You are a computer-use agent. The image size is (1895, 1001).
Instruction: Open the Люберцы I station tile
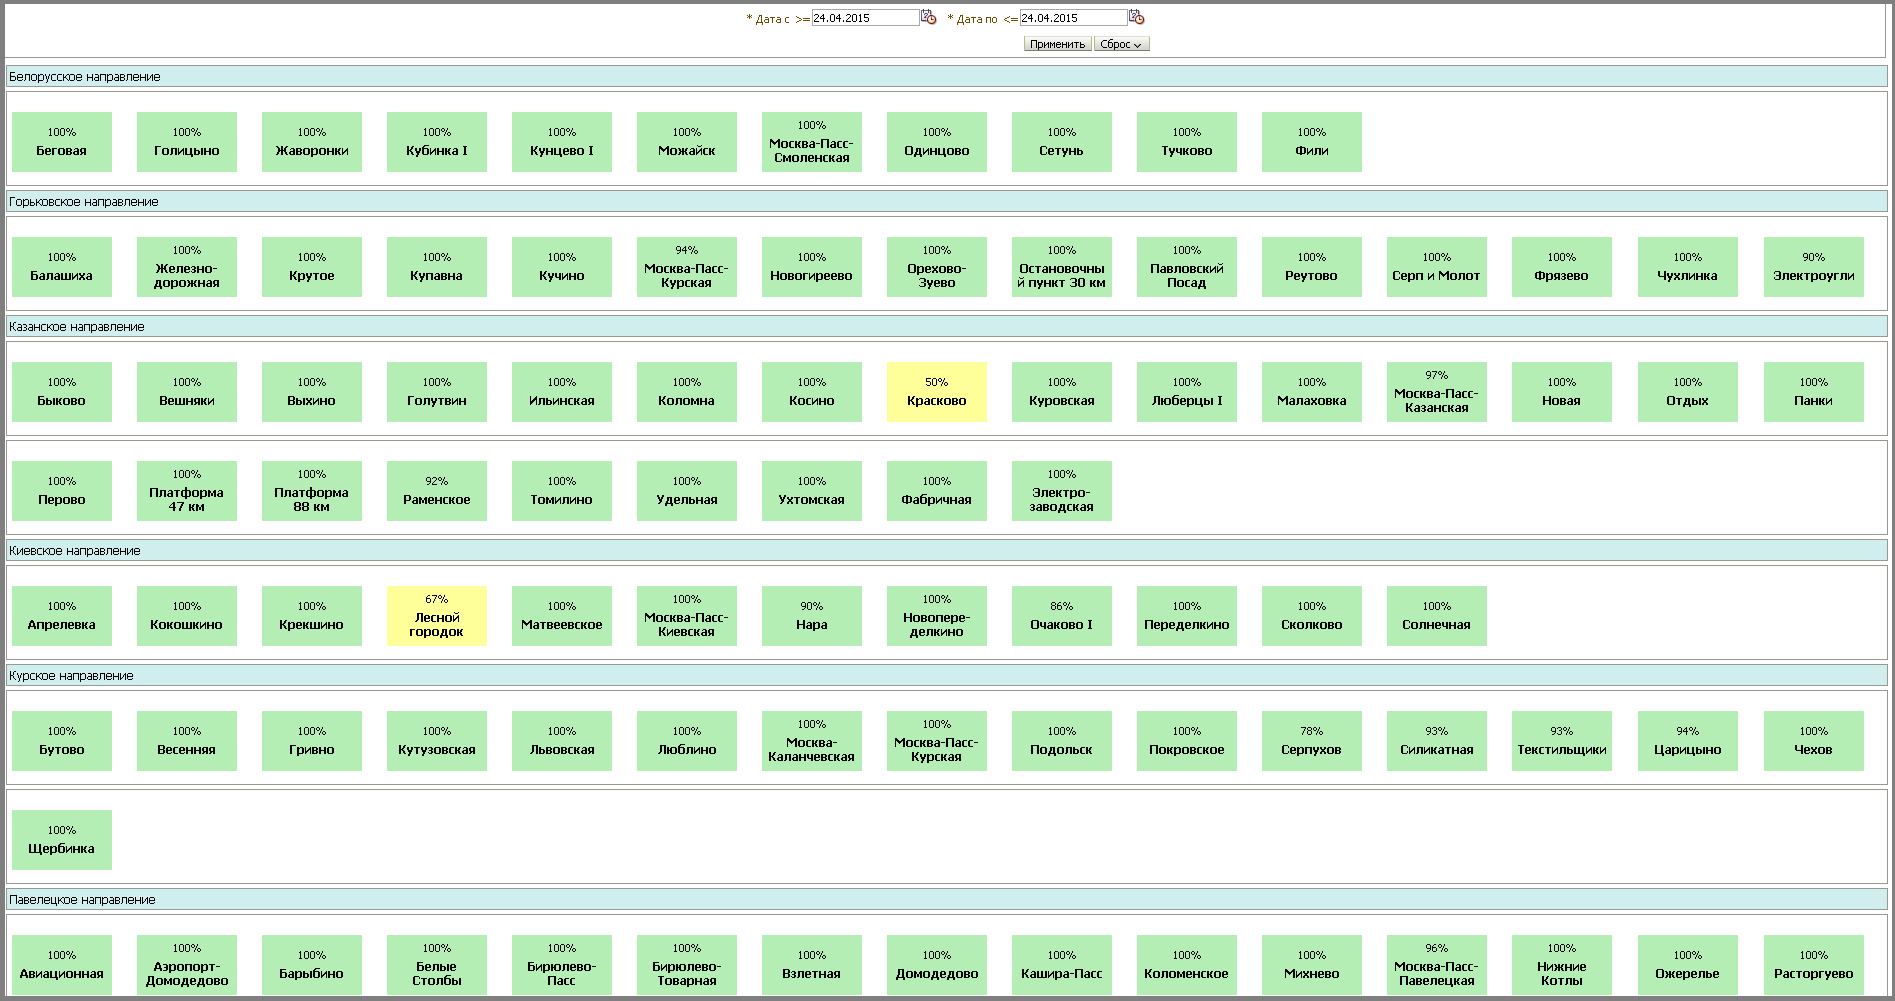pos(1187,392)
